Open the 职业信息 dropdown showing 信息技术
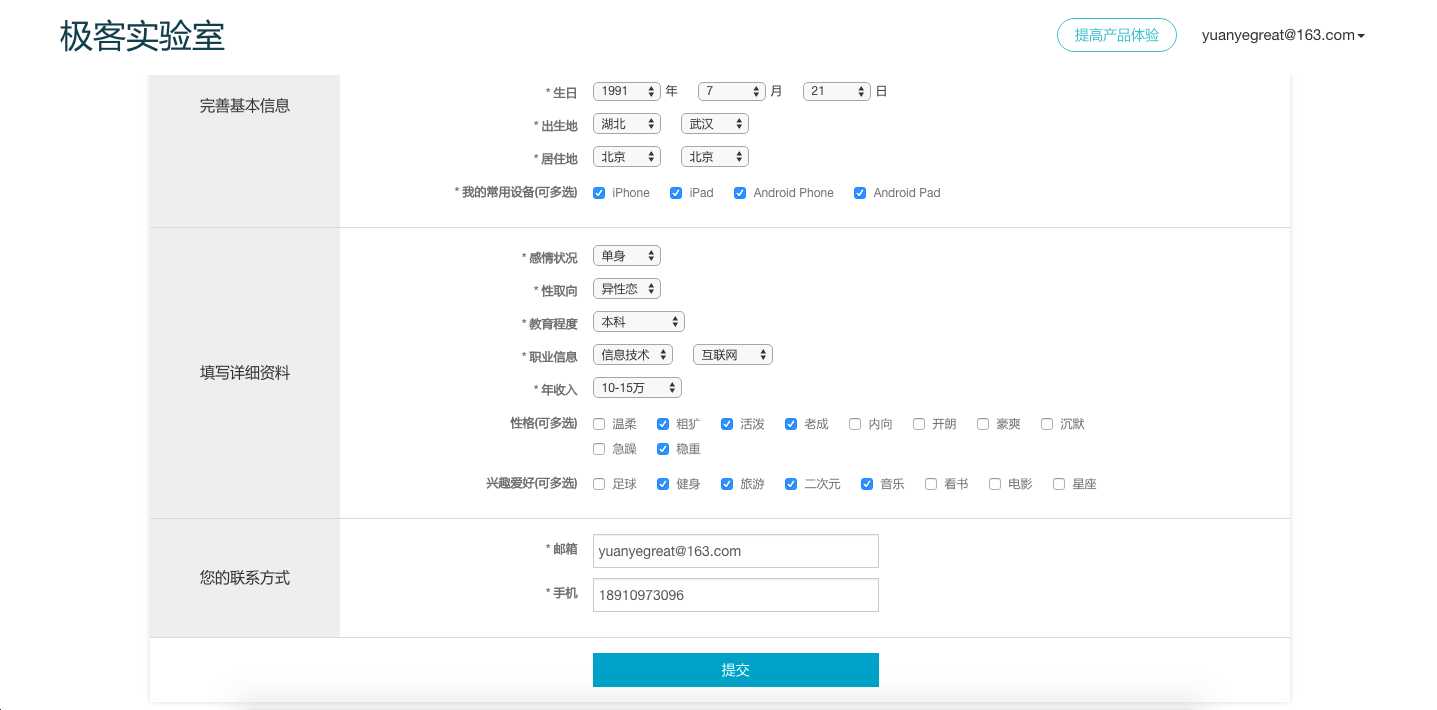This screenshot has height=710, width=1437. 633,355
